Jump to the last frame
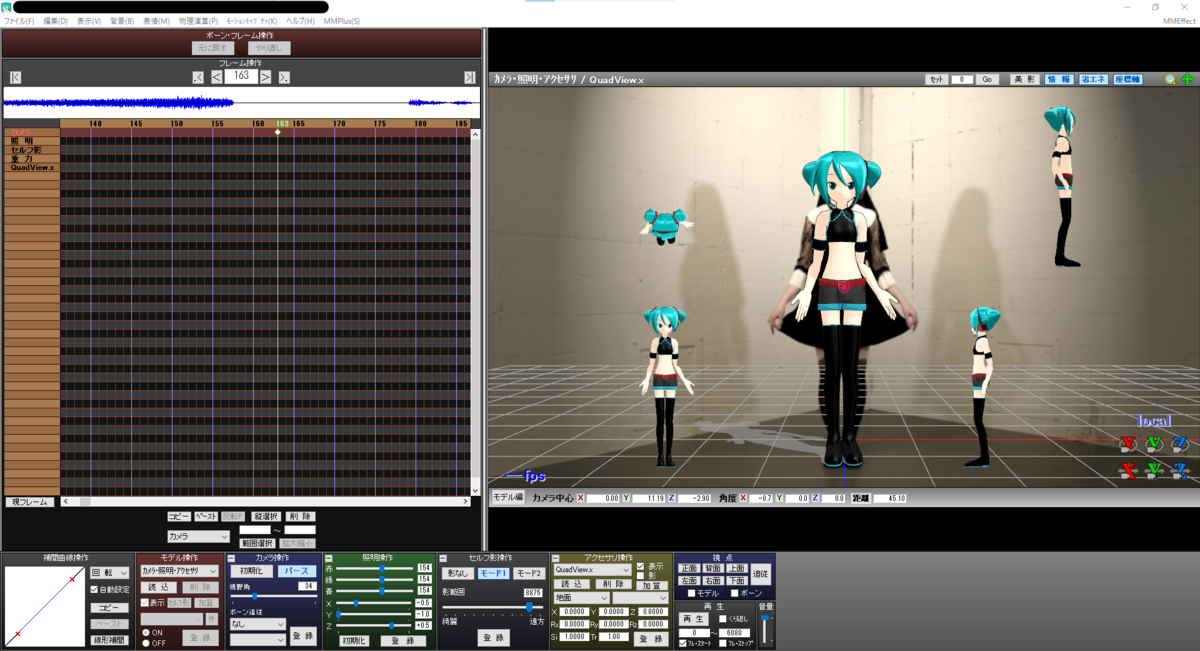 pos(470,77)
